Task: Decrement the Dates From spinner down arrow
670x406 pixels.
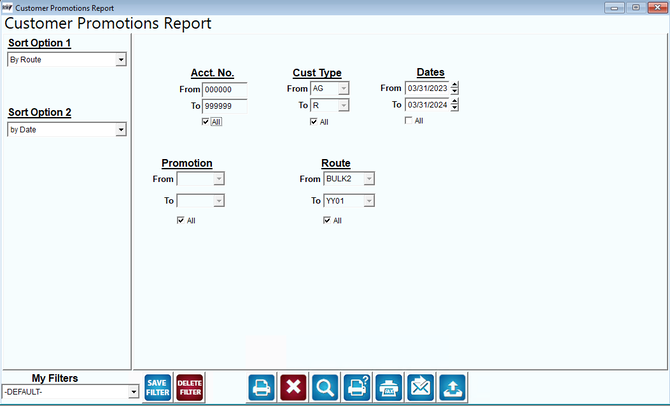Action: pos(455,91)
